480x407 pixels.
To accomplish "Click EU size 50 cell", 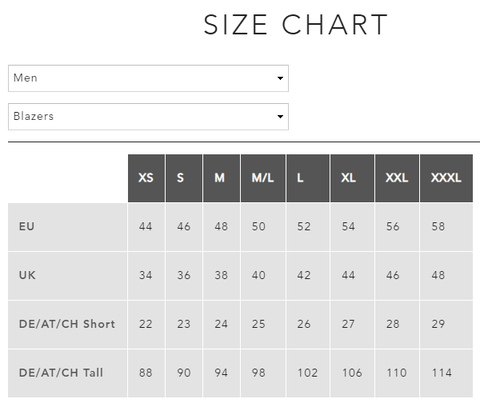I will pos(263,227).
